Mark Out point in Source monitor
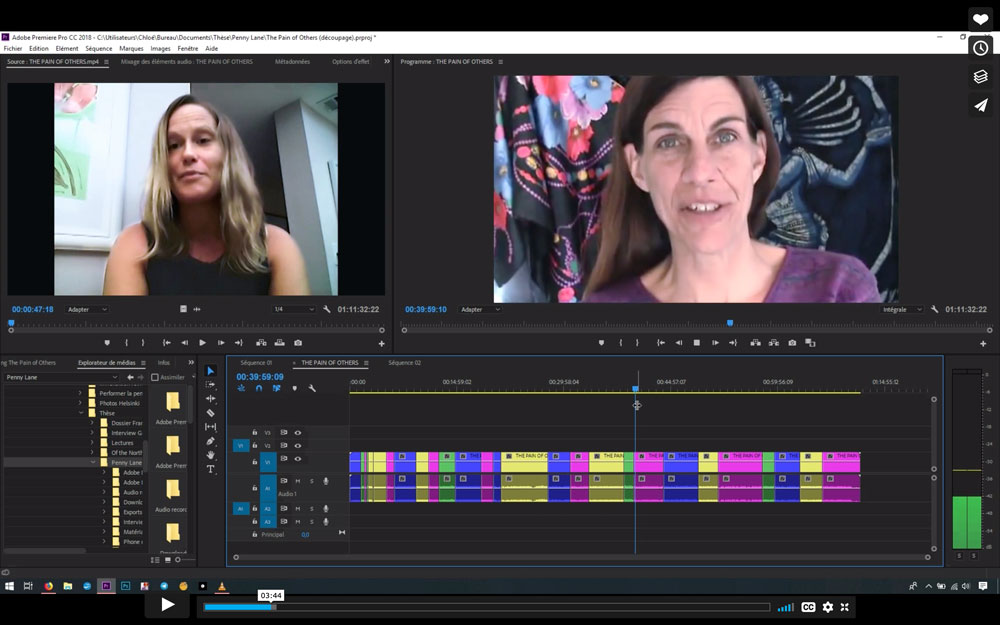The height and width of the screenshot is (625, 1000). [x=143, y=343]
